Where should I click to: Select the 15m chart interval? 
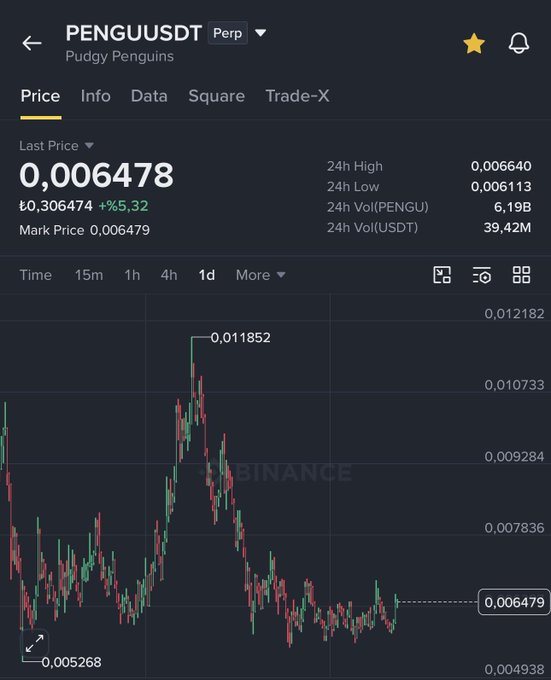coord(89,275)
